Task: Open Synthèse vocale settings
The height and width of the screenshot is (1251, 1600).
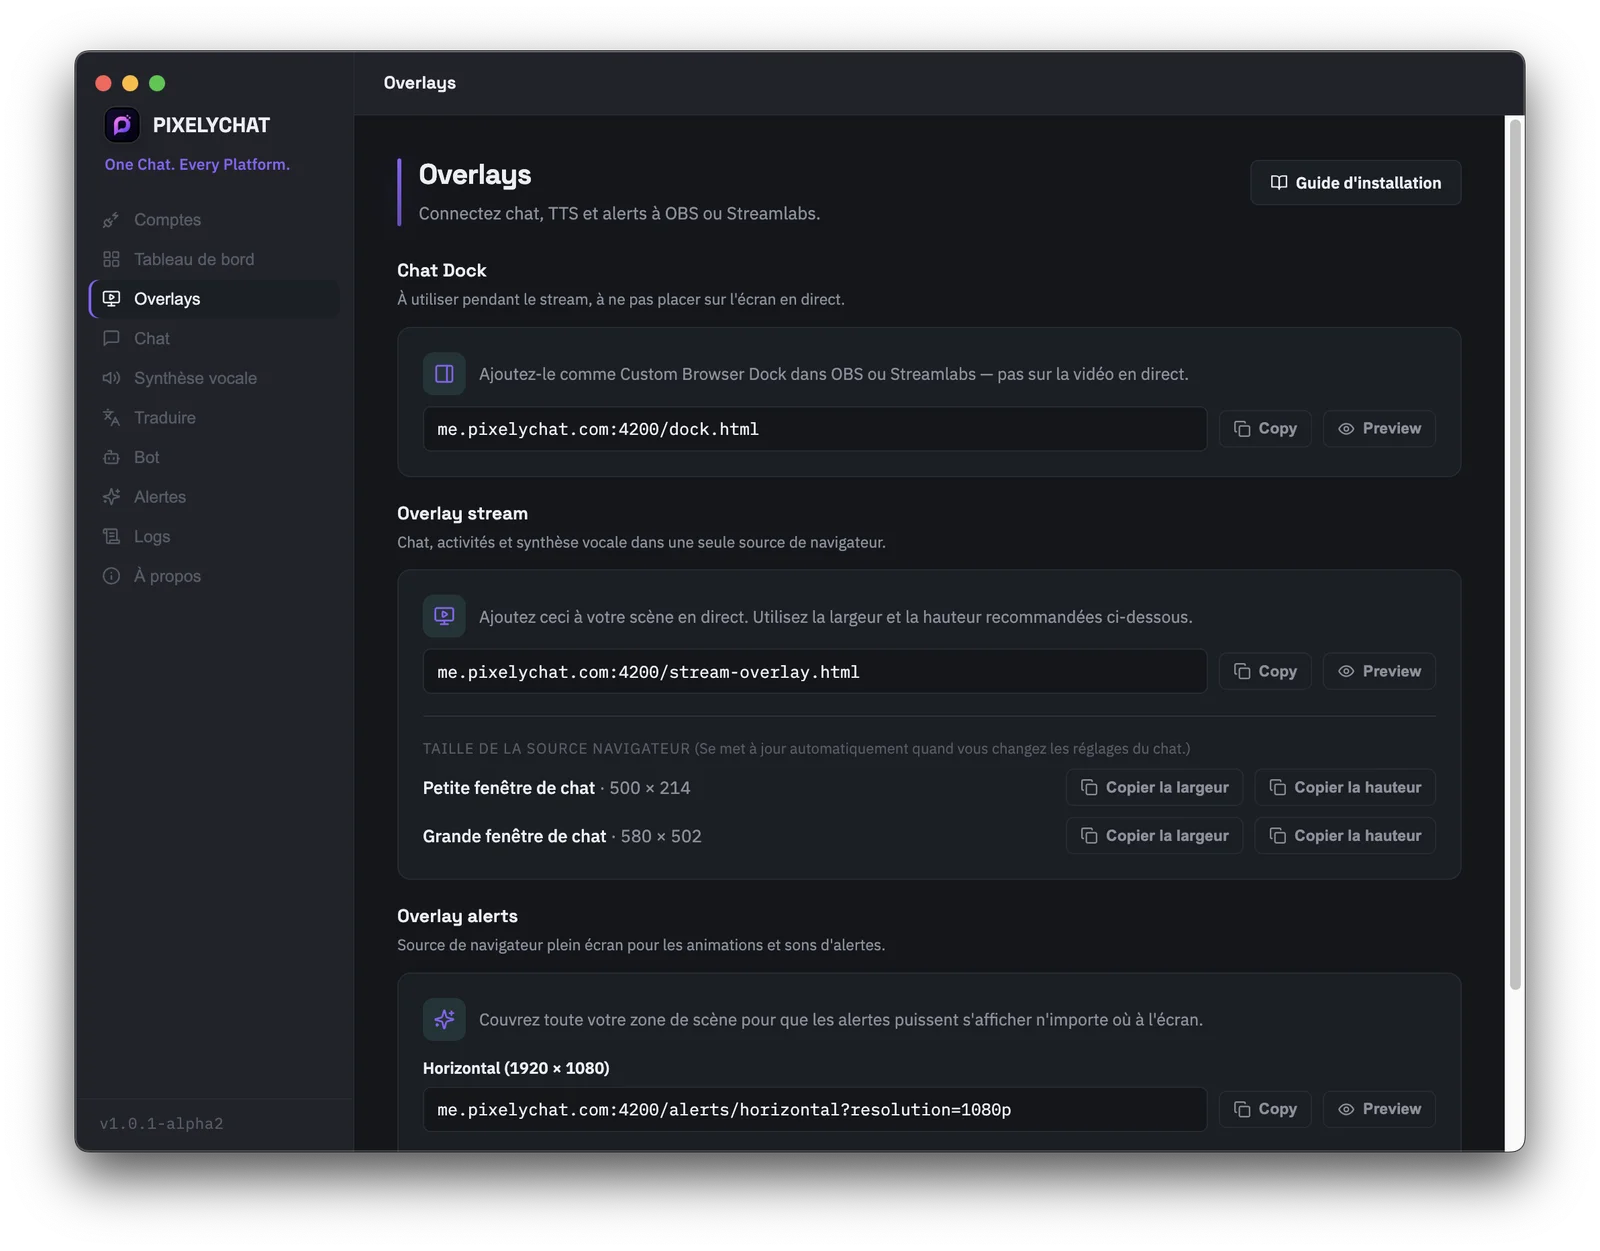Action: tap(214, 378)
